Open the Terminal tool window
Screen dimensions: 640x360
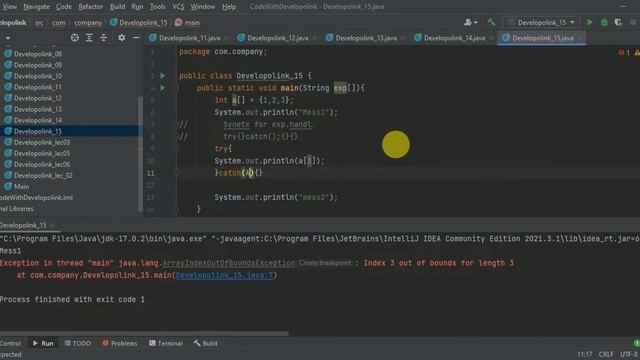tap(165, 343)
